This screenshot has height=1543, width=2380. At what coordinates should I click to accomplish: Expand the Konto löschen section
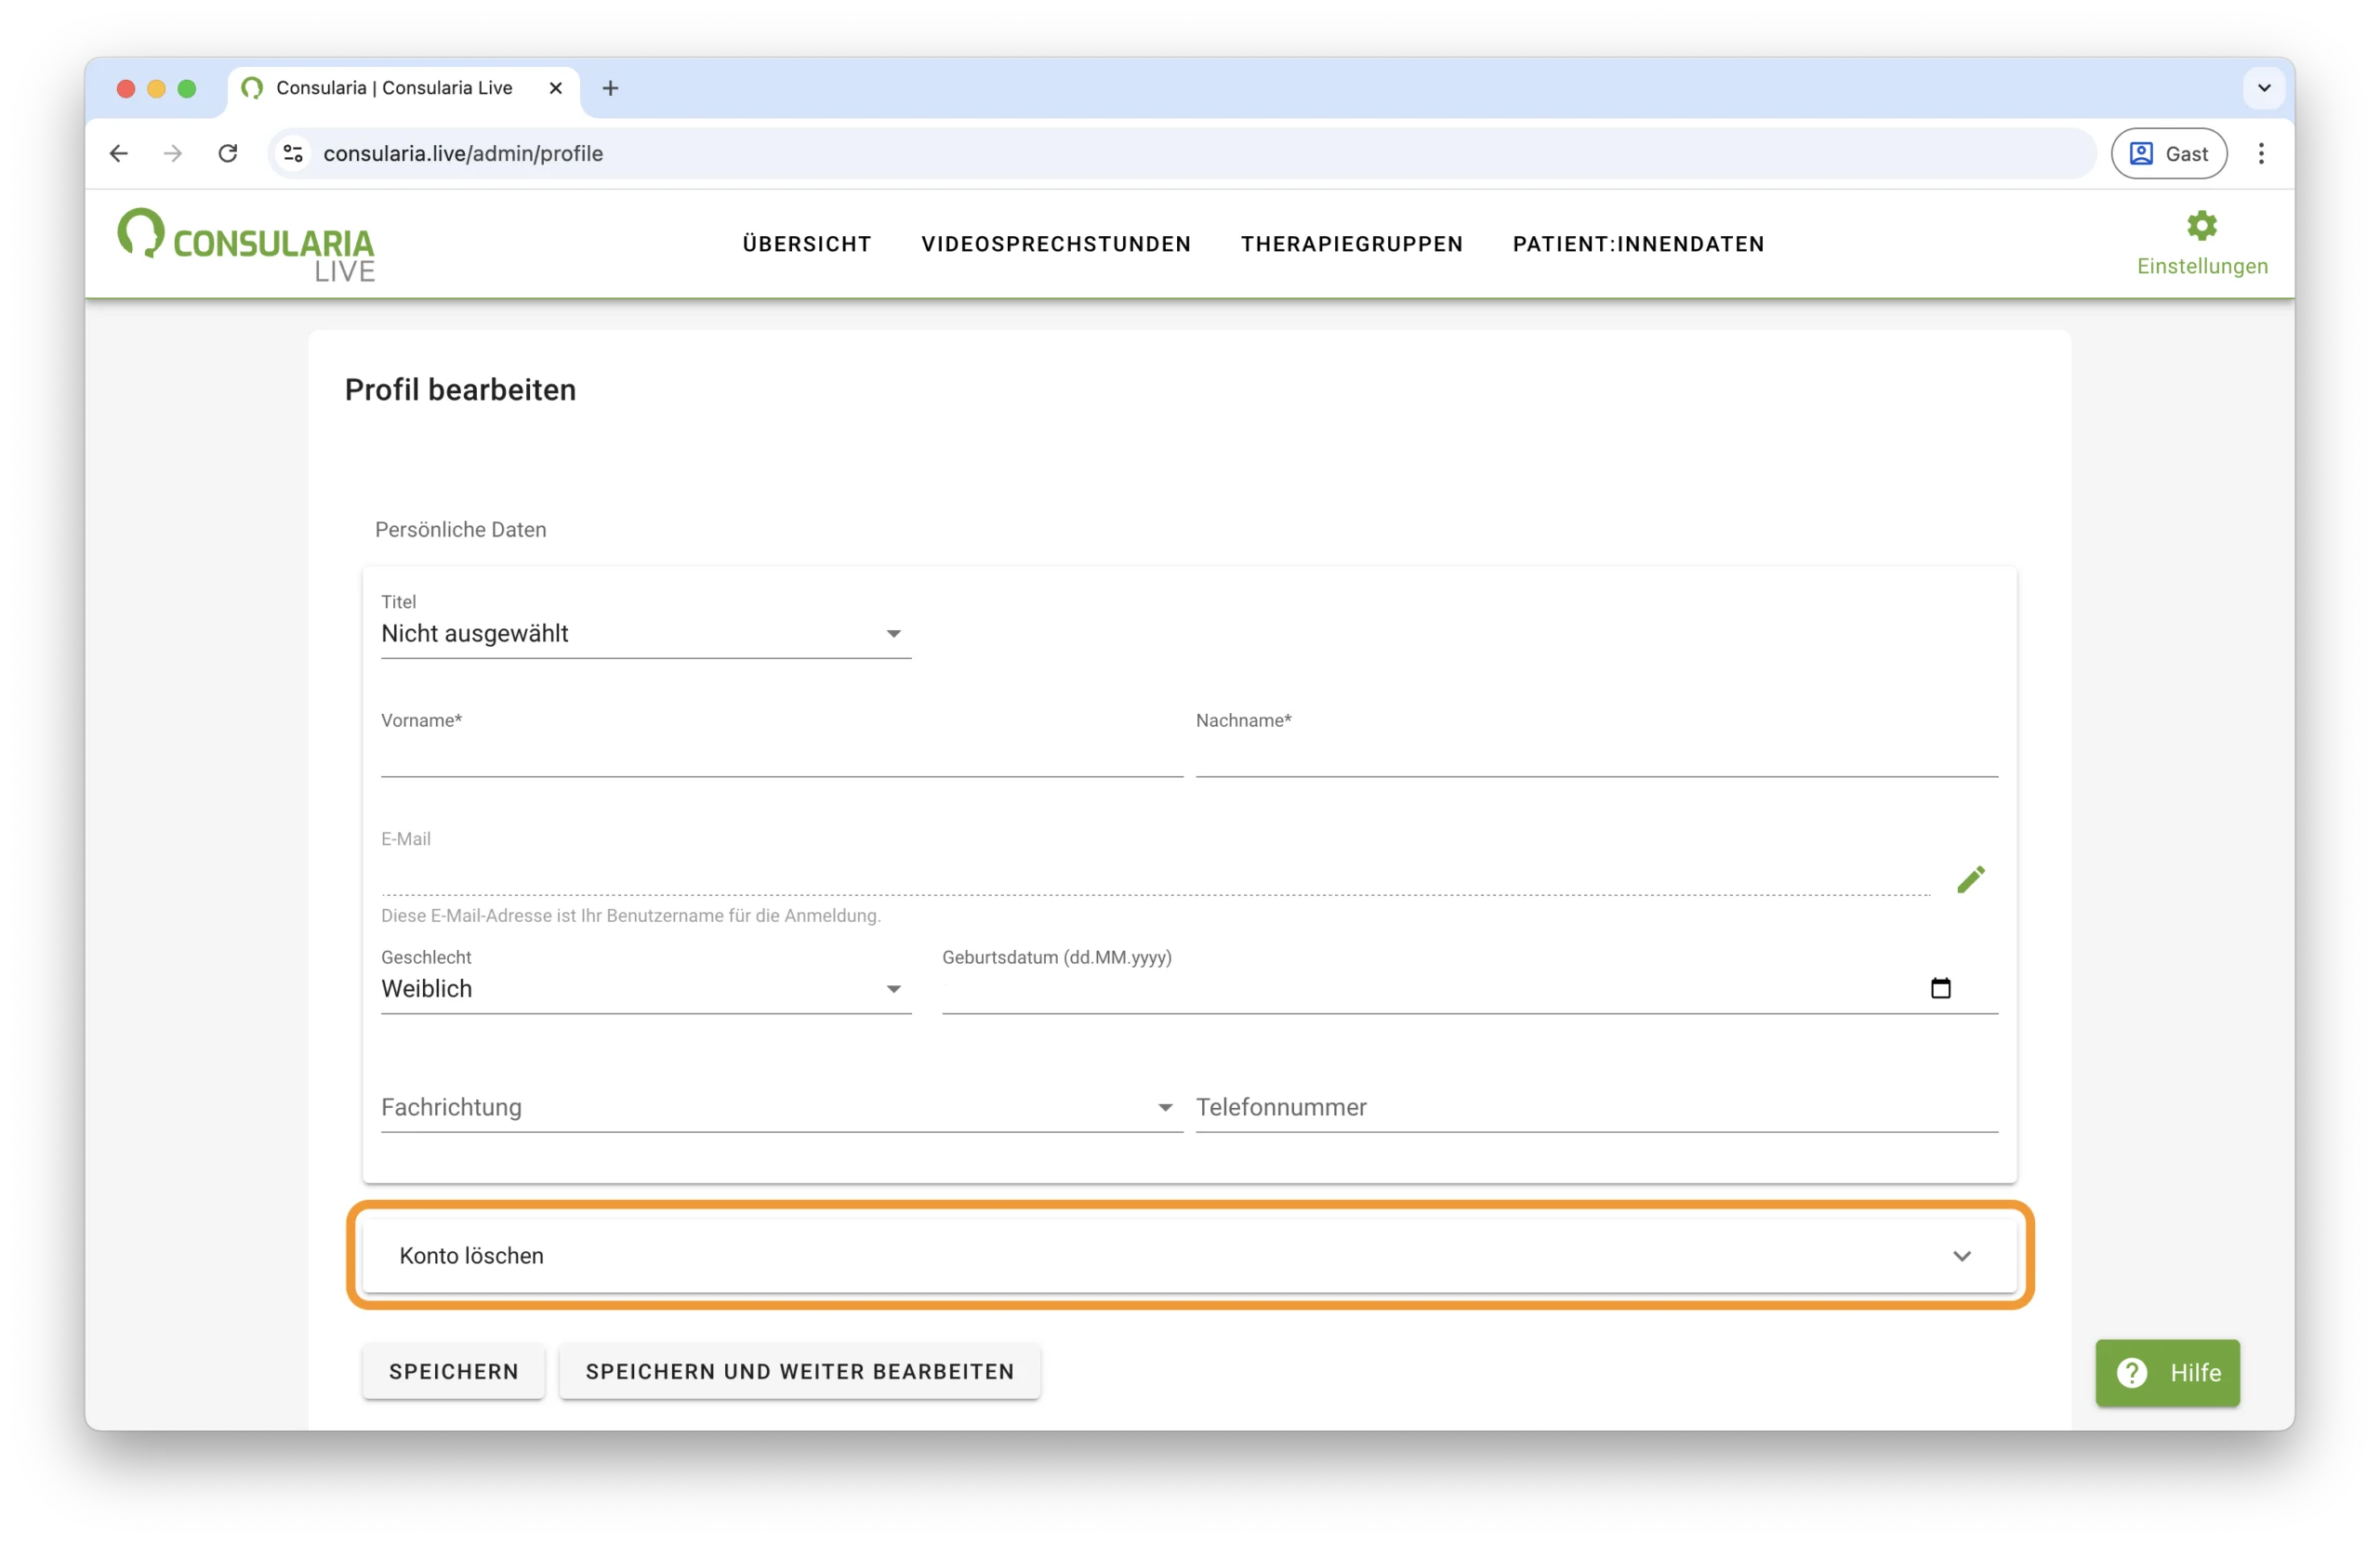1188,1255
